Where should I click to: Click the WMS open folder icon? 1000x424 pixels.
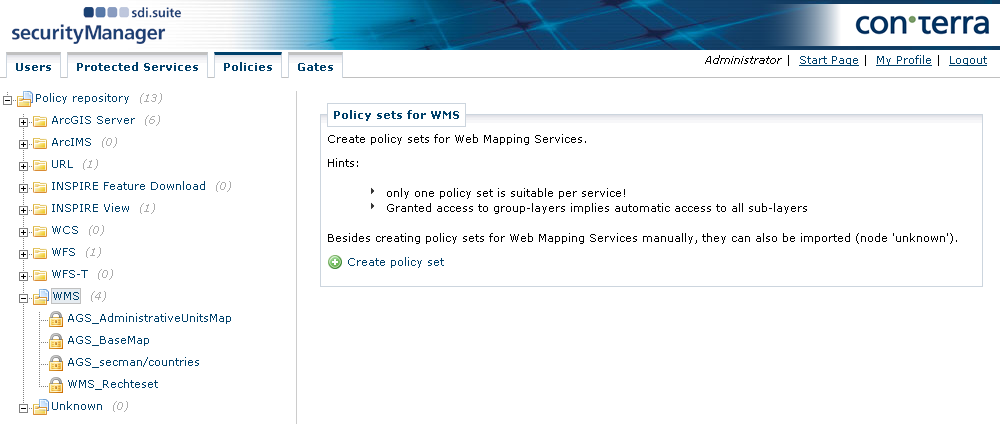tap(41, 296)
